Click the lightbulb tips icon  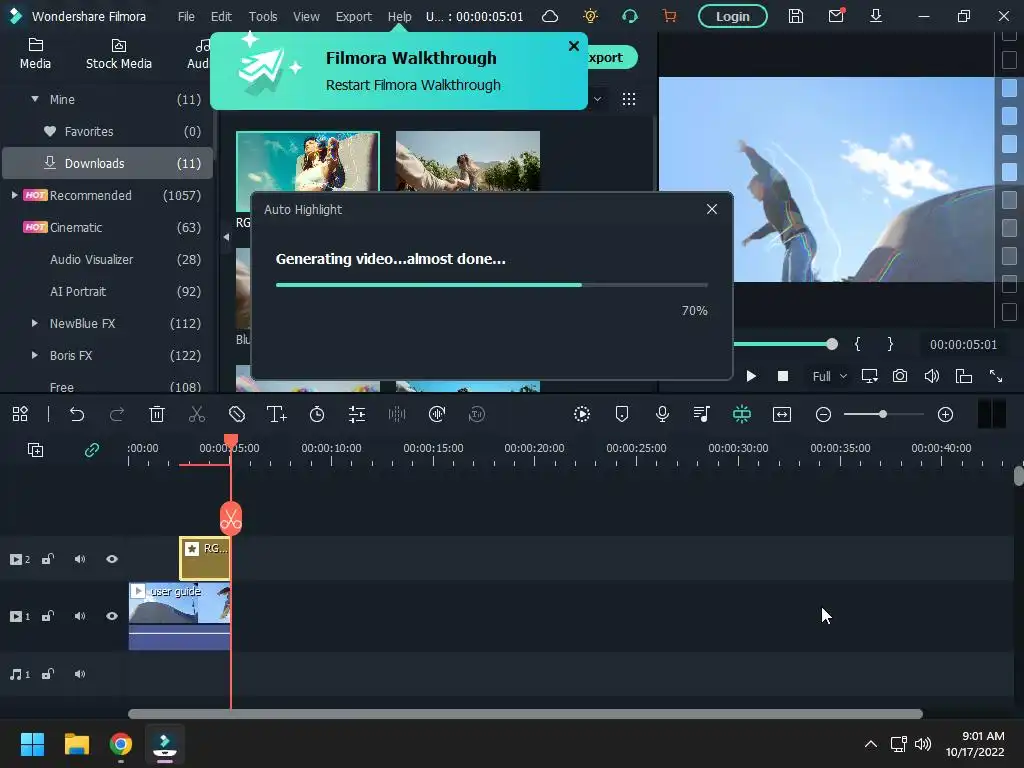click(590, 16)
